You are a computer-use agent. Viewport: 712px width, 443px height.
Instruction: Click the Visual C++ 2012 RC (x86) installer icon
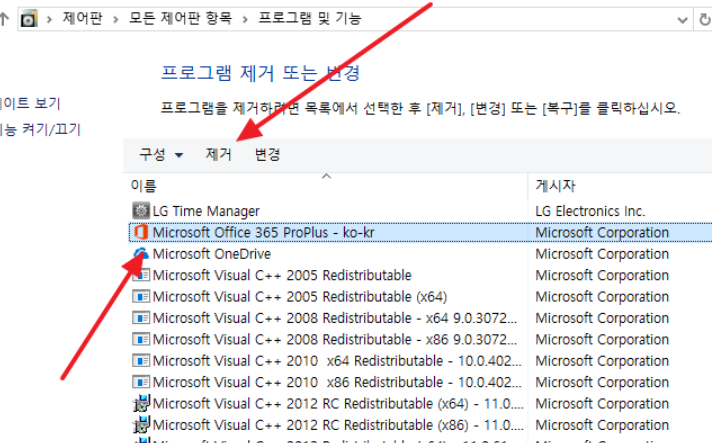coord(141,424)
